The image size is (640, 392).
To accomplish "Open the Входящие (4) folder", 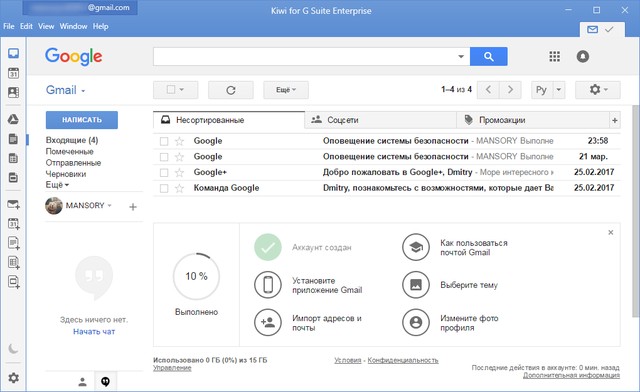I will click(x=72, y=140).
